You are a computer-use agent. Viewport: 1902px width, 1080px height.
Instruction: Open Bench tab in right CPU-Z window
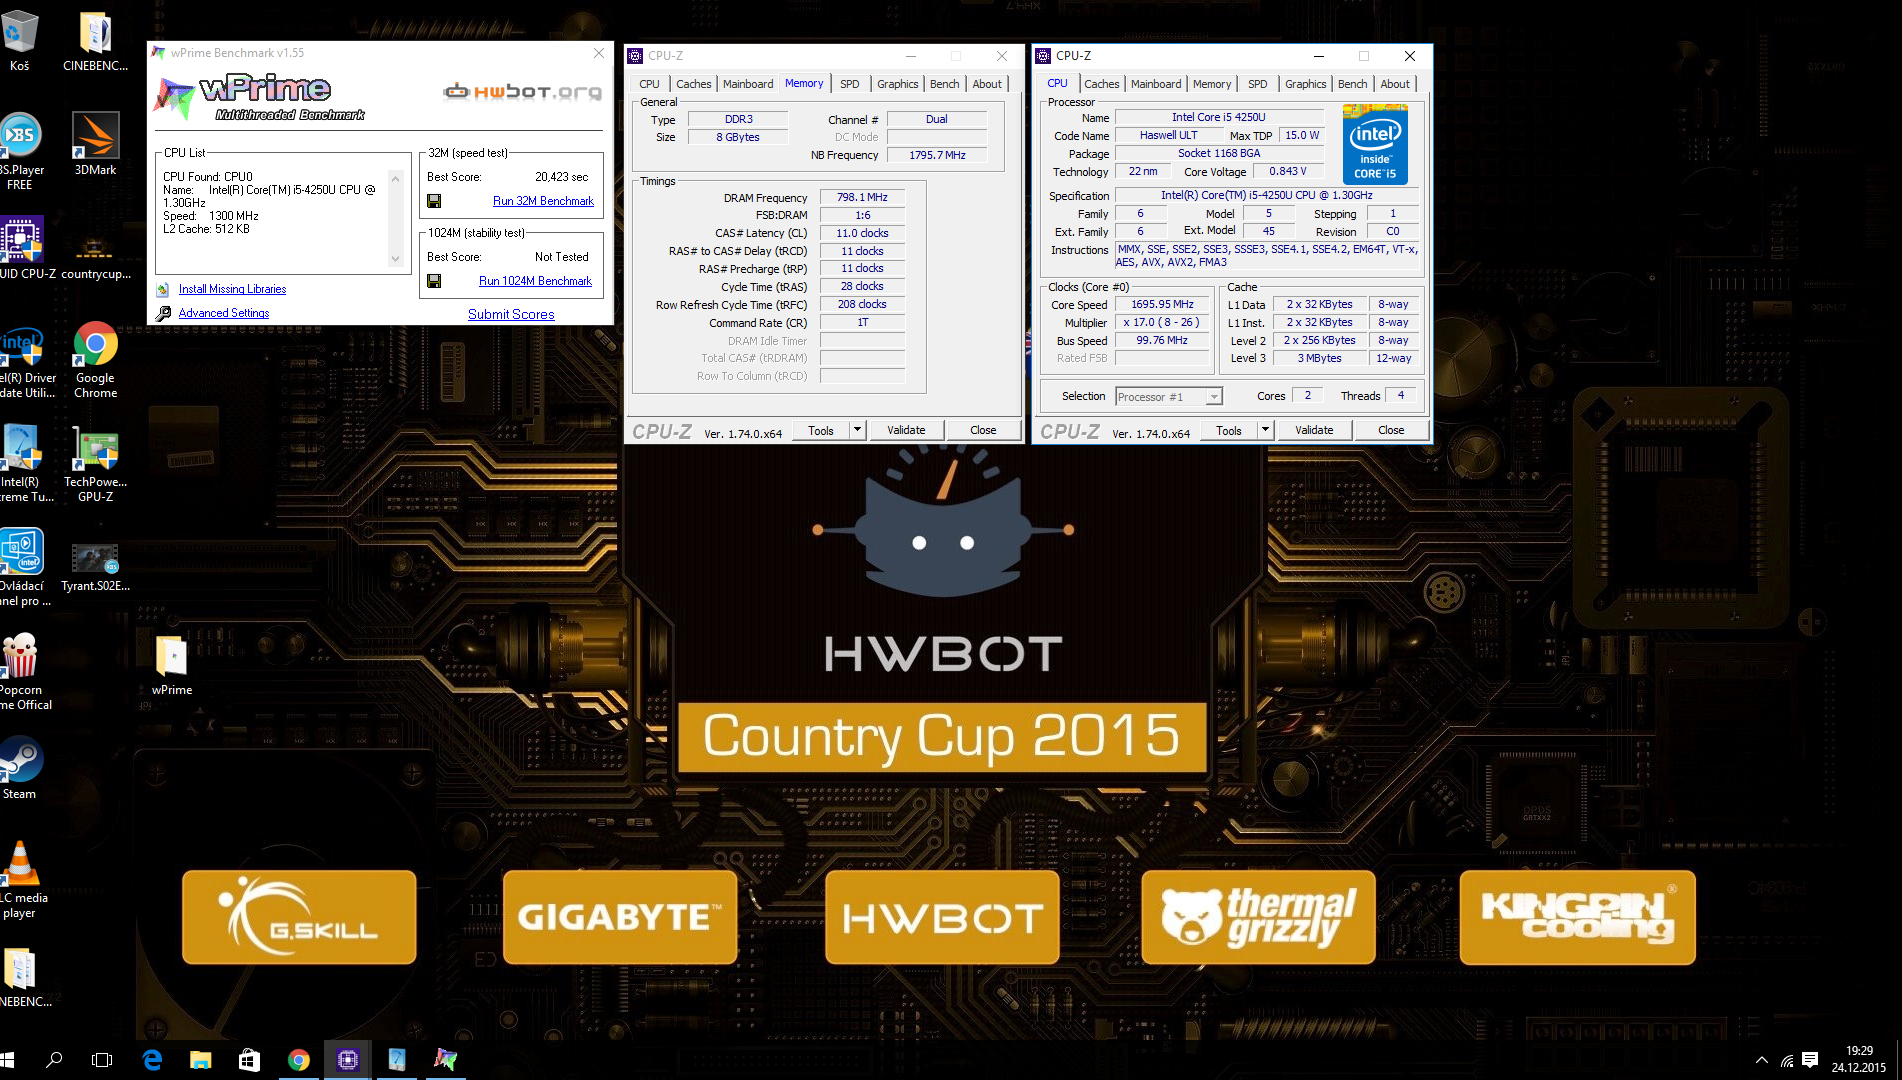click(1352, 84)
